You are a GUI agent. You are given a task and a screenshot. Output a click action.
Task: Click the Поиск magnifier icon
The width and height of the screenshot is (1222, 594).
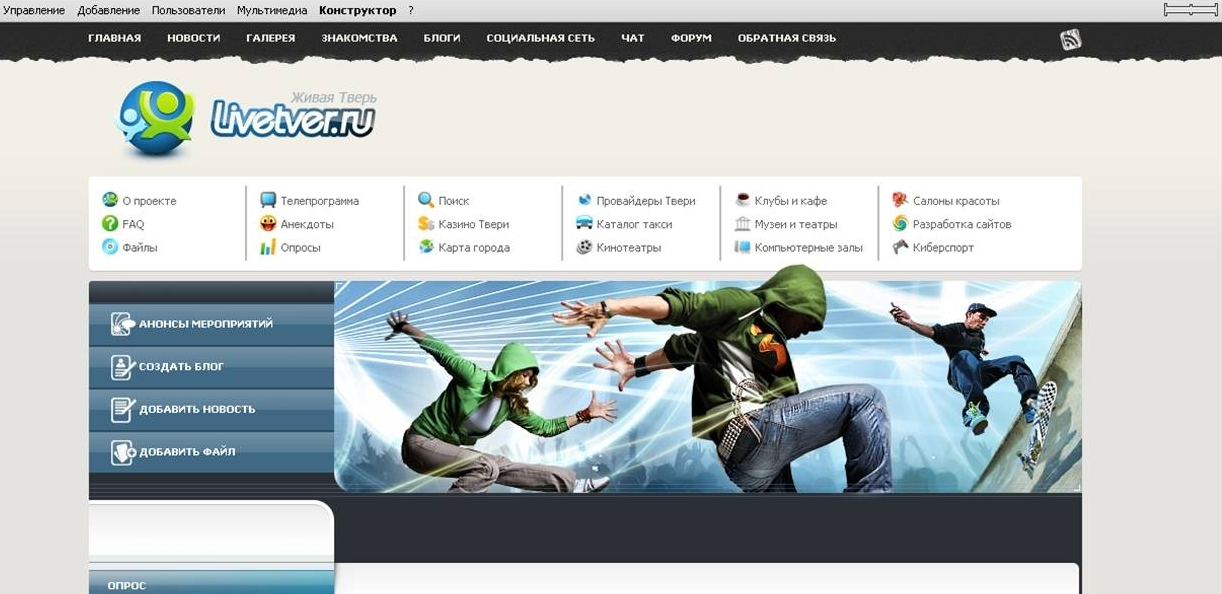(426, 200)
